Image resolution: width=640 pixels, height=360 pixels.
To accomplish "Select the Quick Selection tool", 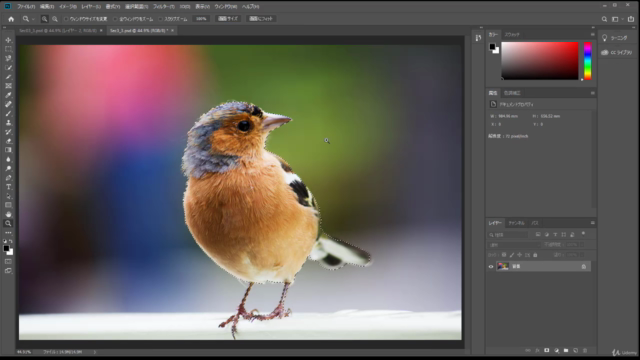I will pyautogui.click(x=8, y=68).
